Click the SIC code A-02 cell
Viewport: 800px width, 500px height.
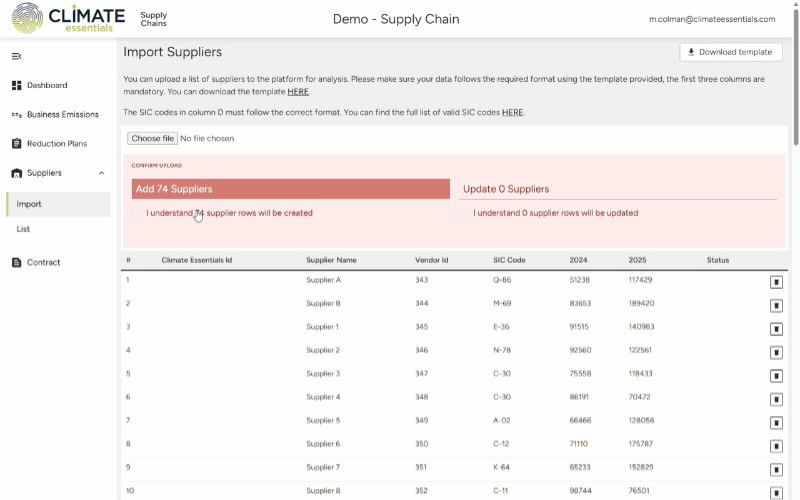pyautogui.click(x=502, y=421)
